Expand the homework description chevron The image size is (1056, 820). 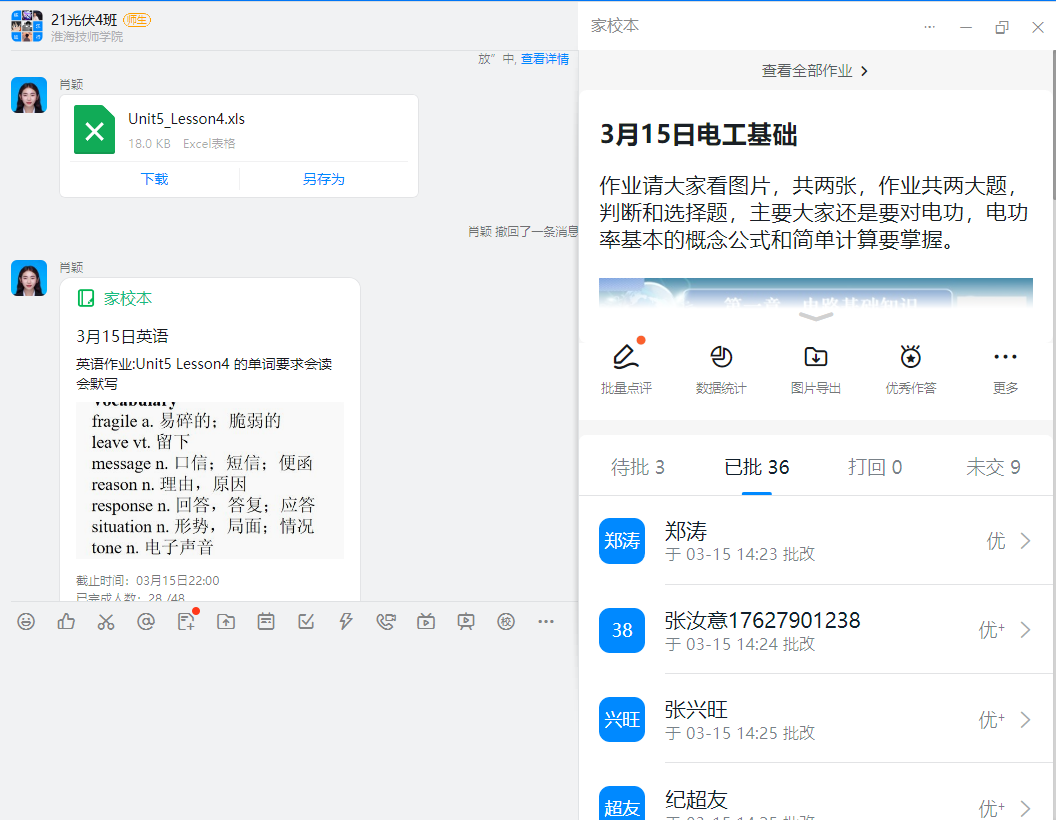(816, 317)
